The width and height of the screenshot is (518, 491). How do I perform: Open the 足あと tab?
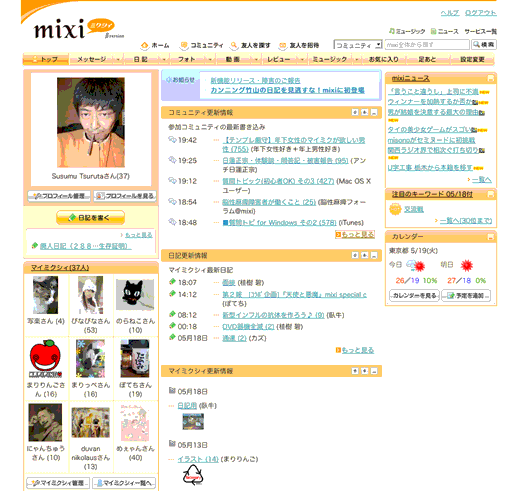tap(427, 59)
